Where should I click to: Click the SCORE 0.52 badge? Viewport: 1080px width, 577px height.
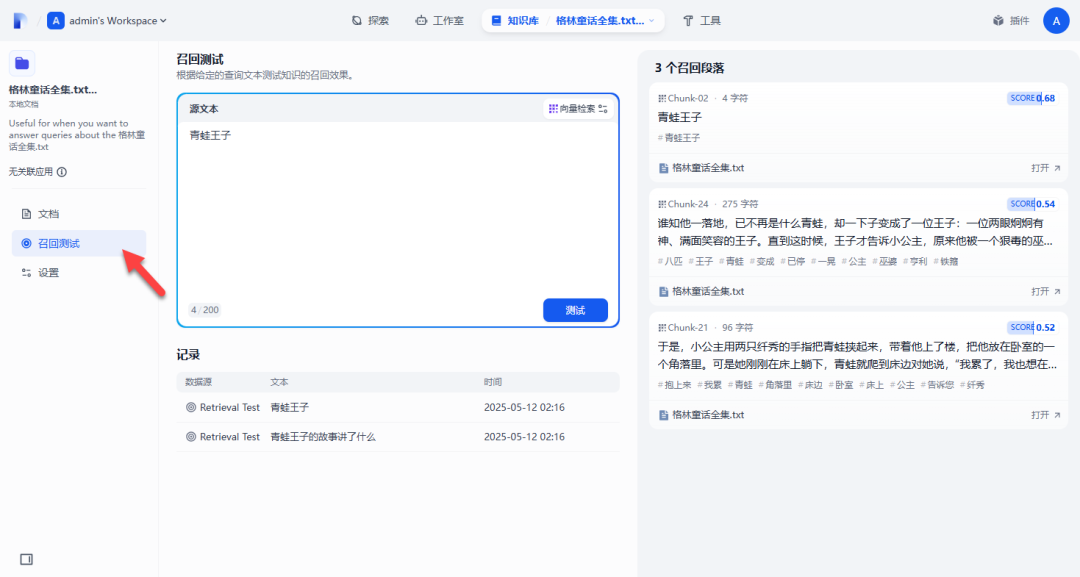[x=1032, y=328]
